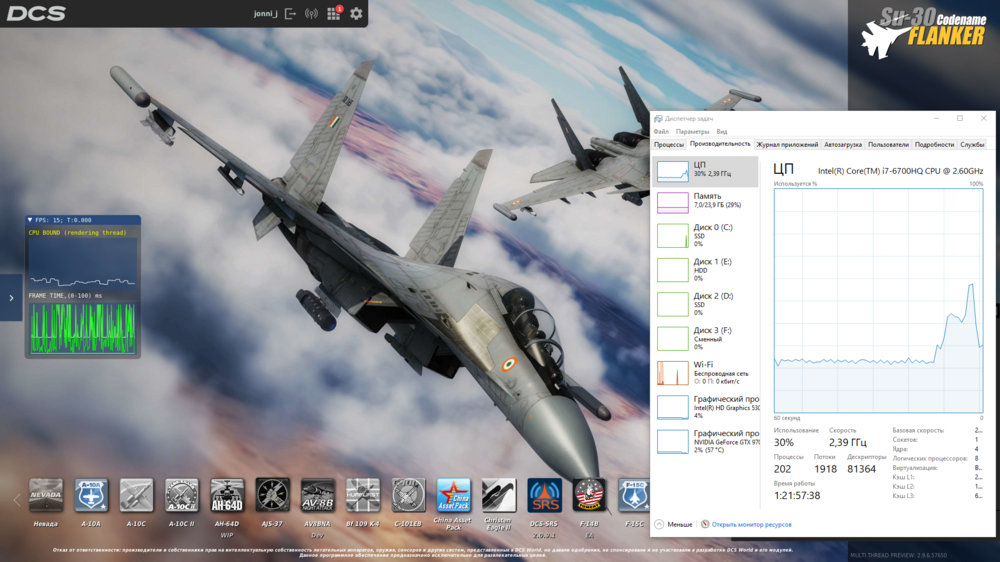Image resolution: width=1000 pixels, height=562 pixels.
Task: Select the AH-64D module icon
Action: [227, 496]
